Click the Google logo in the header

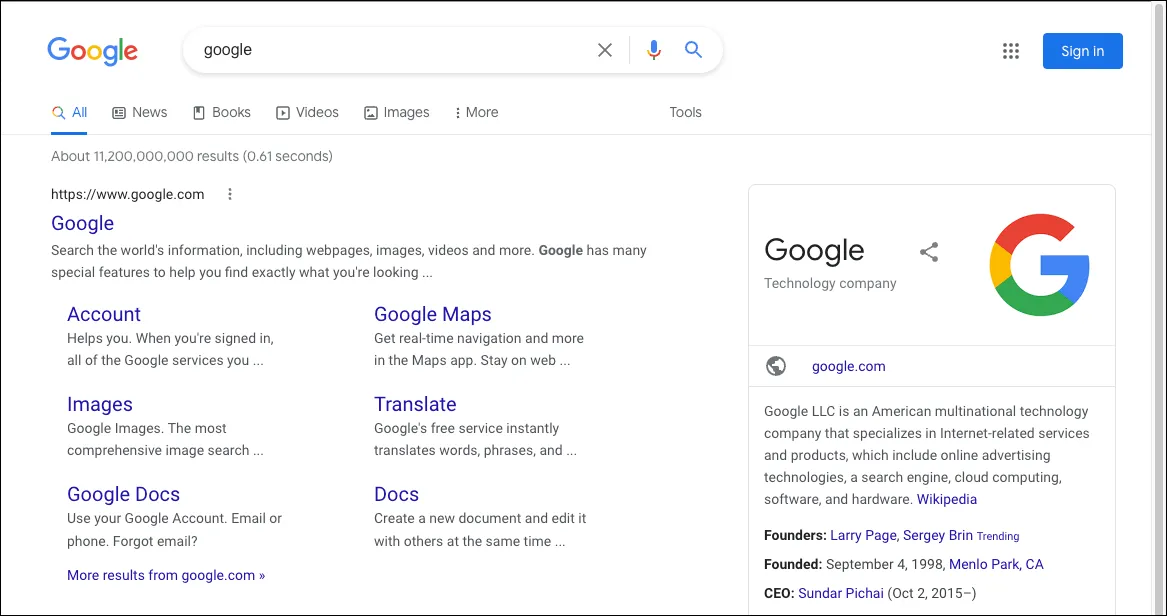(x=92, y=51)
